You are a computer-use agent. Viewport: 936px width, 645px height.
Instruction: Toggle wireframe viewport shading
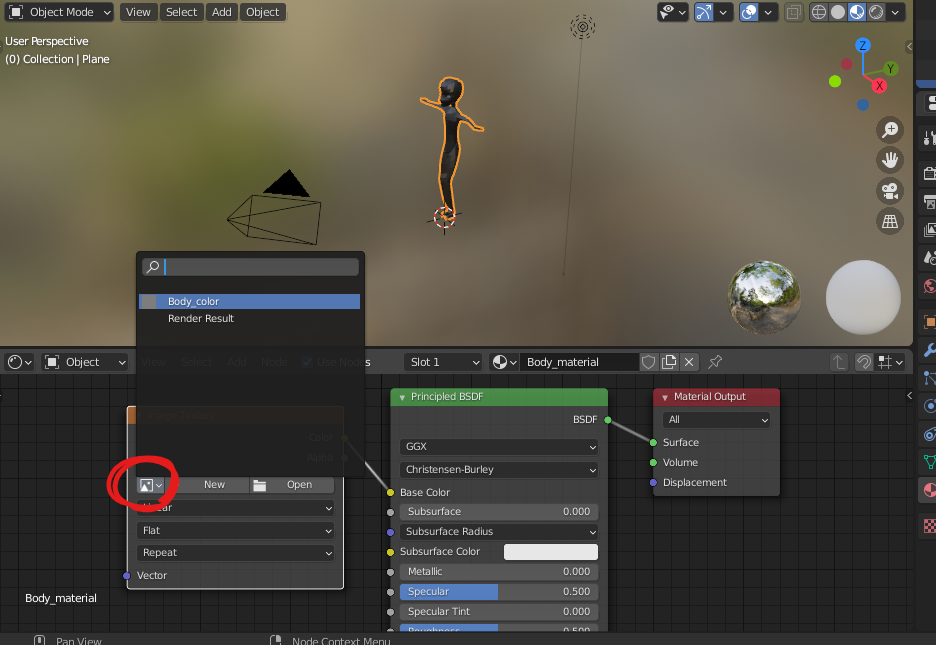[819, 12]
